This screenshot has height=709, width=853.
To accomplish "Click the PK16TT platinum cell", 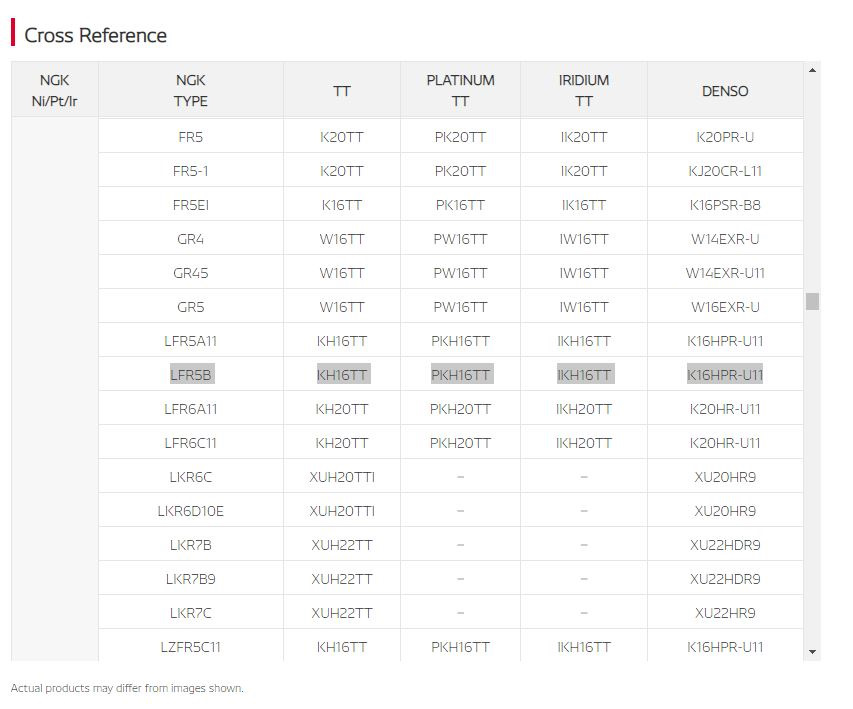I will (460, 205).
